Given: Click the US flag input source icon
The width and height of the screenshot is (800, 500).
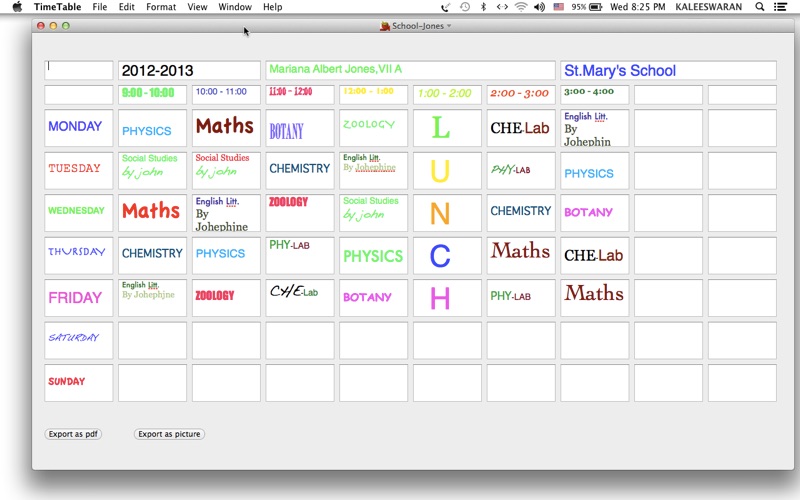Looking at the screenshot, I should (x=559, y=7).
